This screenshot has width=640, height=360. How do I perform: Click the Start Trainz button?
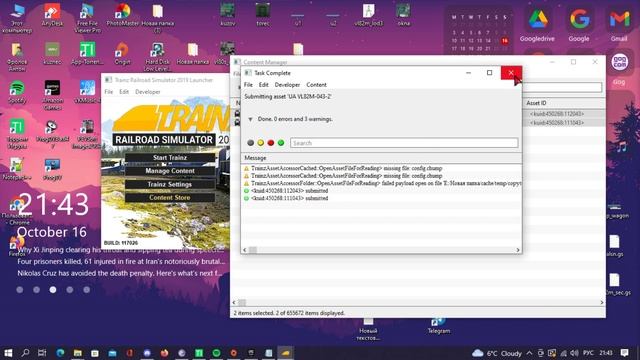tap(170, 158)
